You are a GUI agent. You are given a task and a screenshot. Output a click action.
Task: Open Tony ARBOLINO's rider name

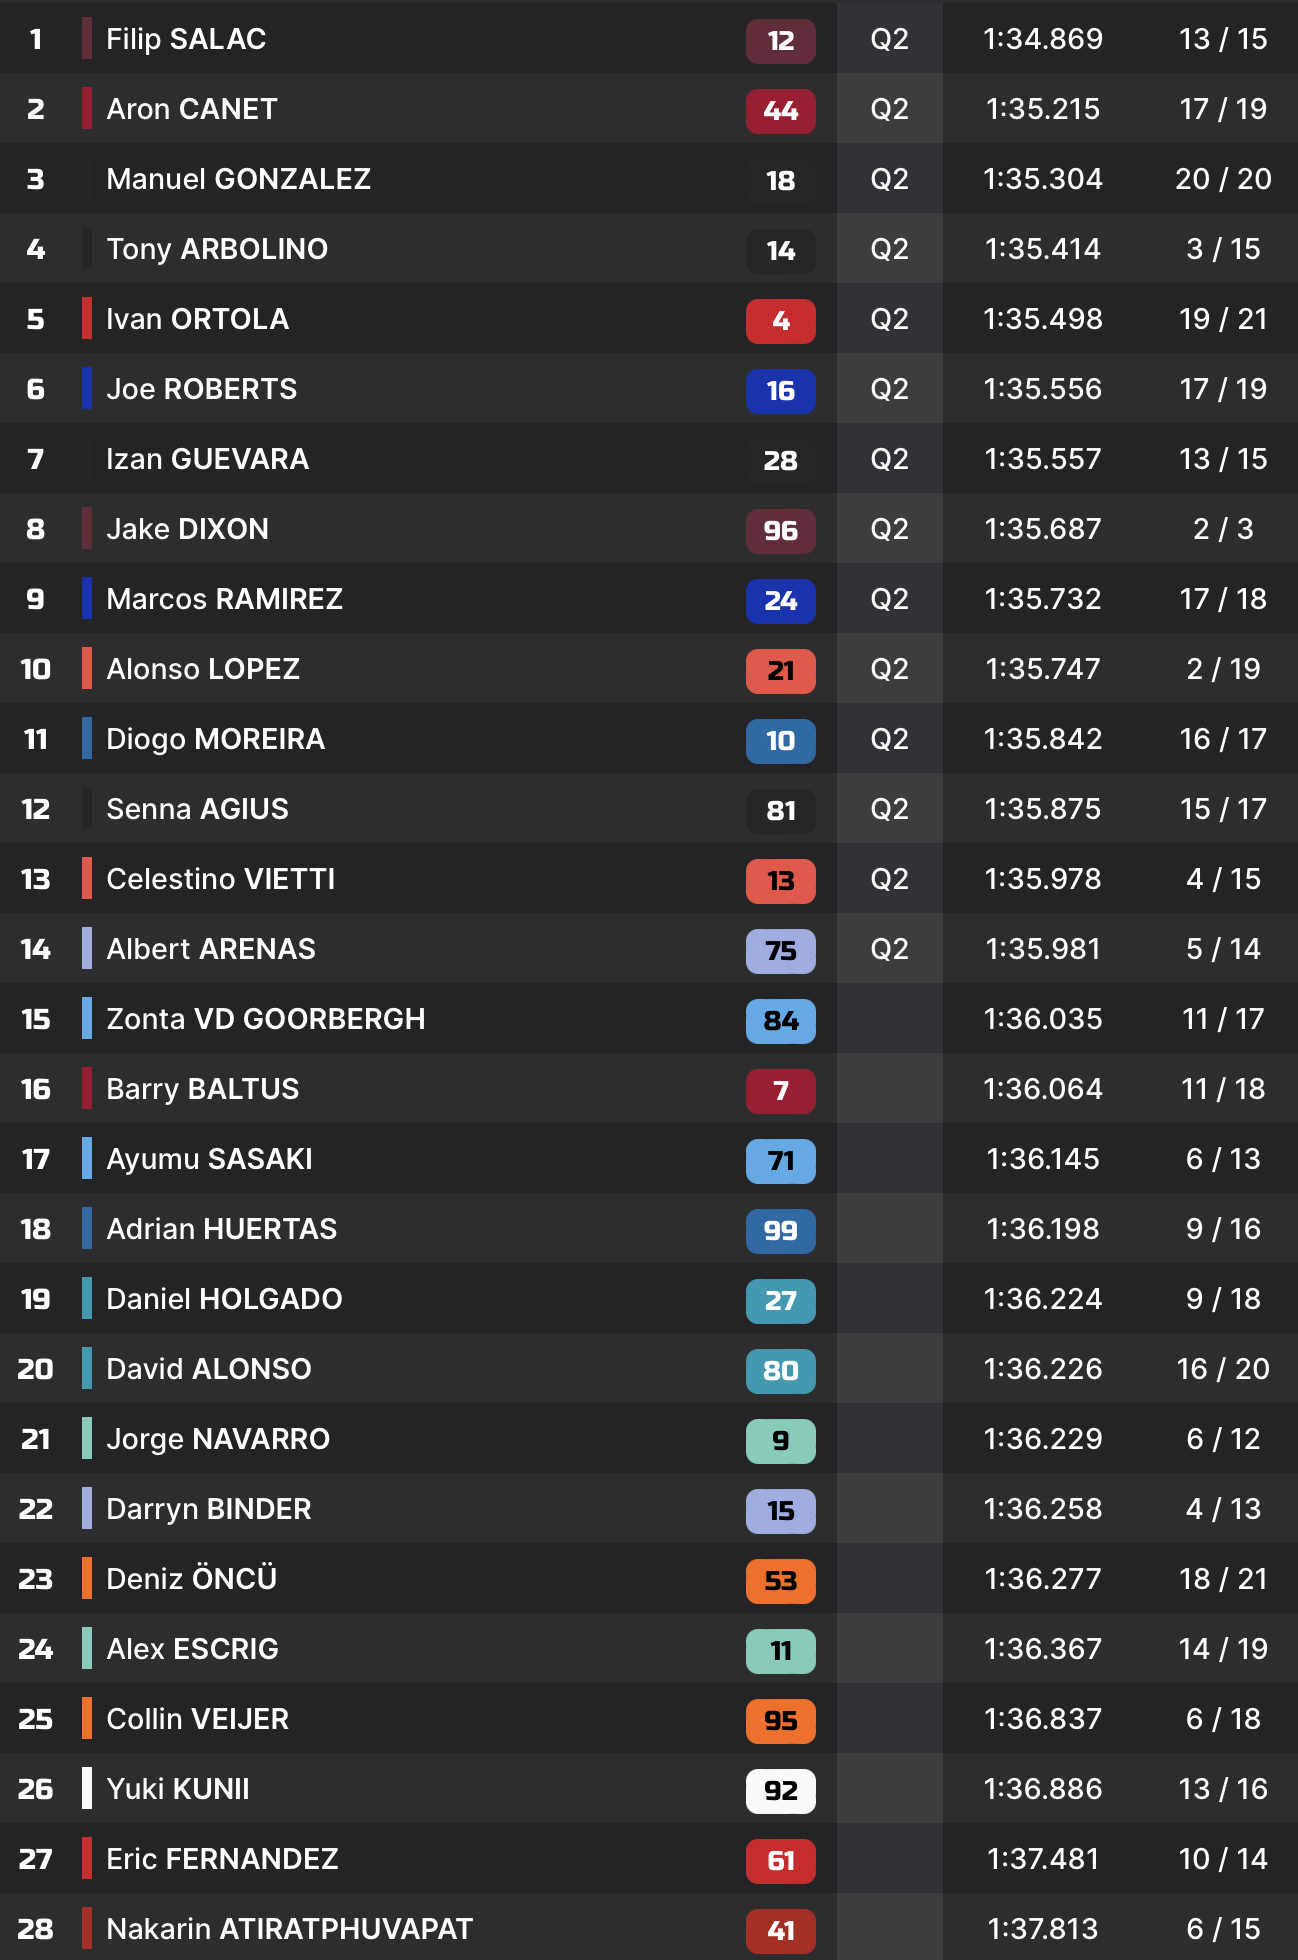click(217, 249)
